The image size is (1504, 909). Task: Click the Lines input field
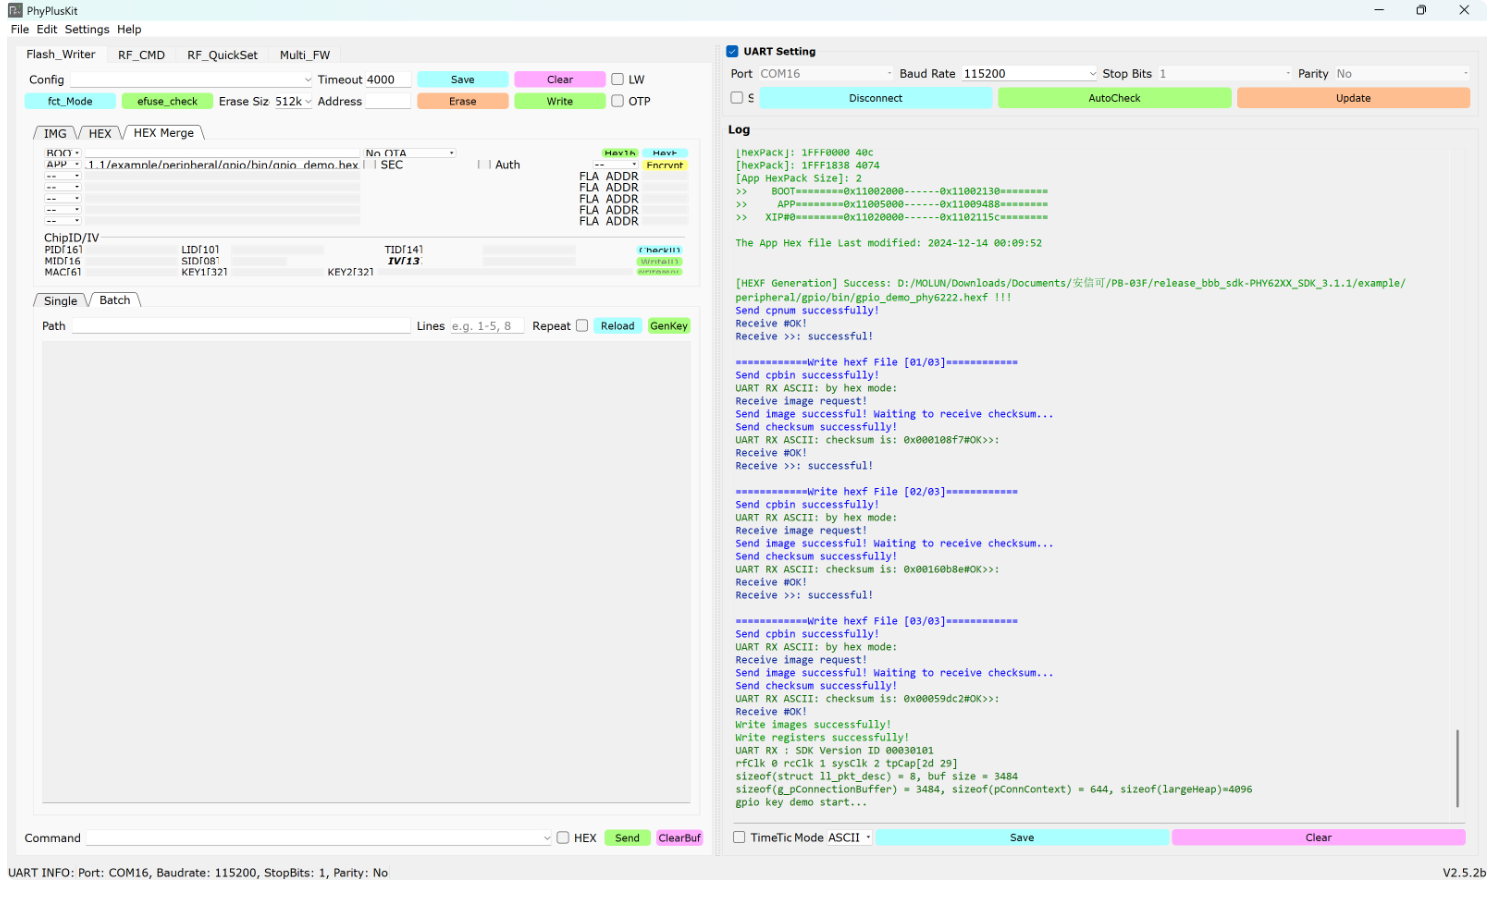(486, 326)
